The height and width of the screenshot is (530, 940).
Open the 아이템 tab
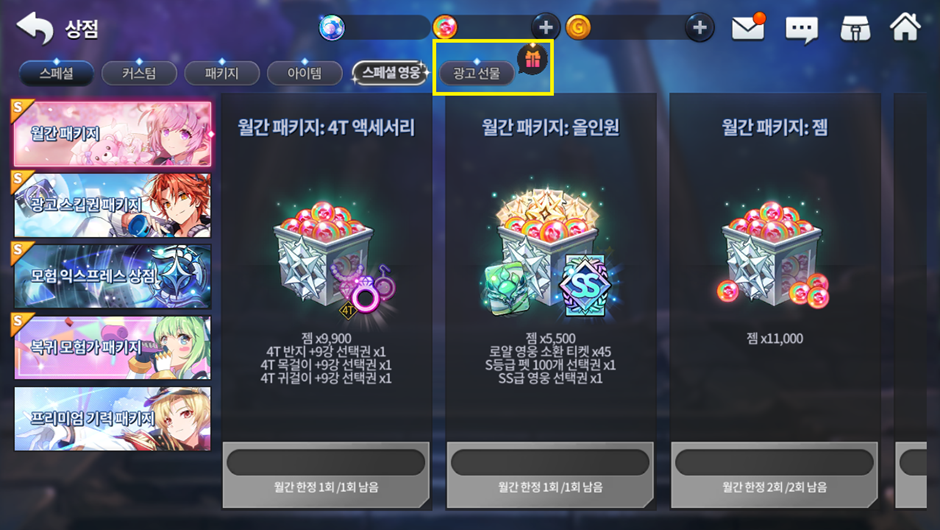305,73
